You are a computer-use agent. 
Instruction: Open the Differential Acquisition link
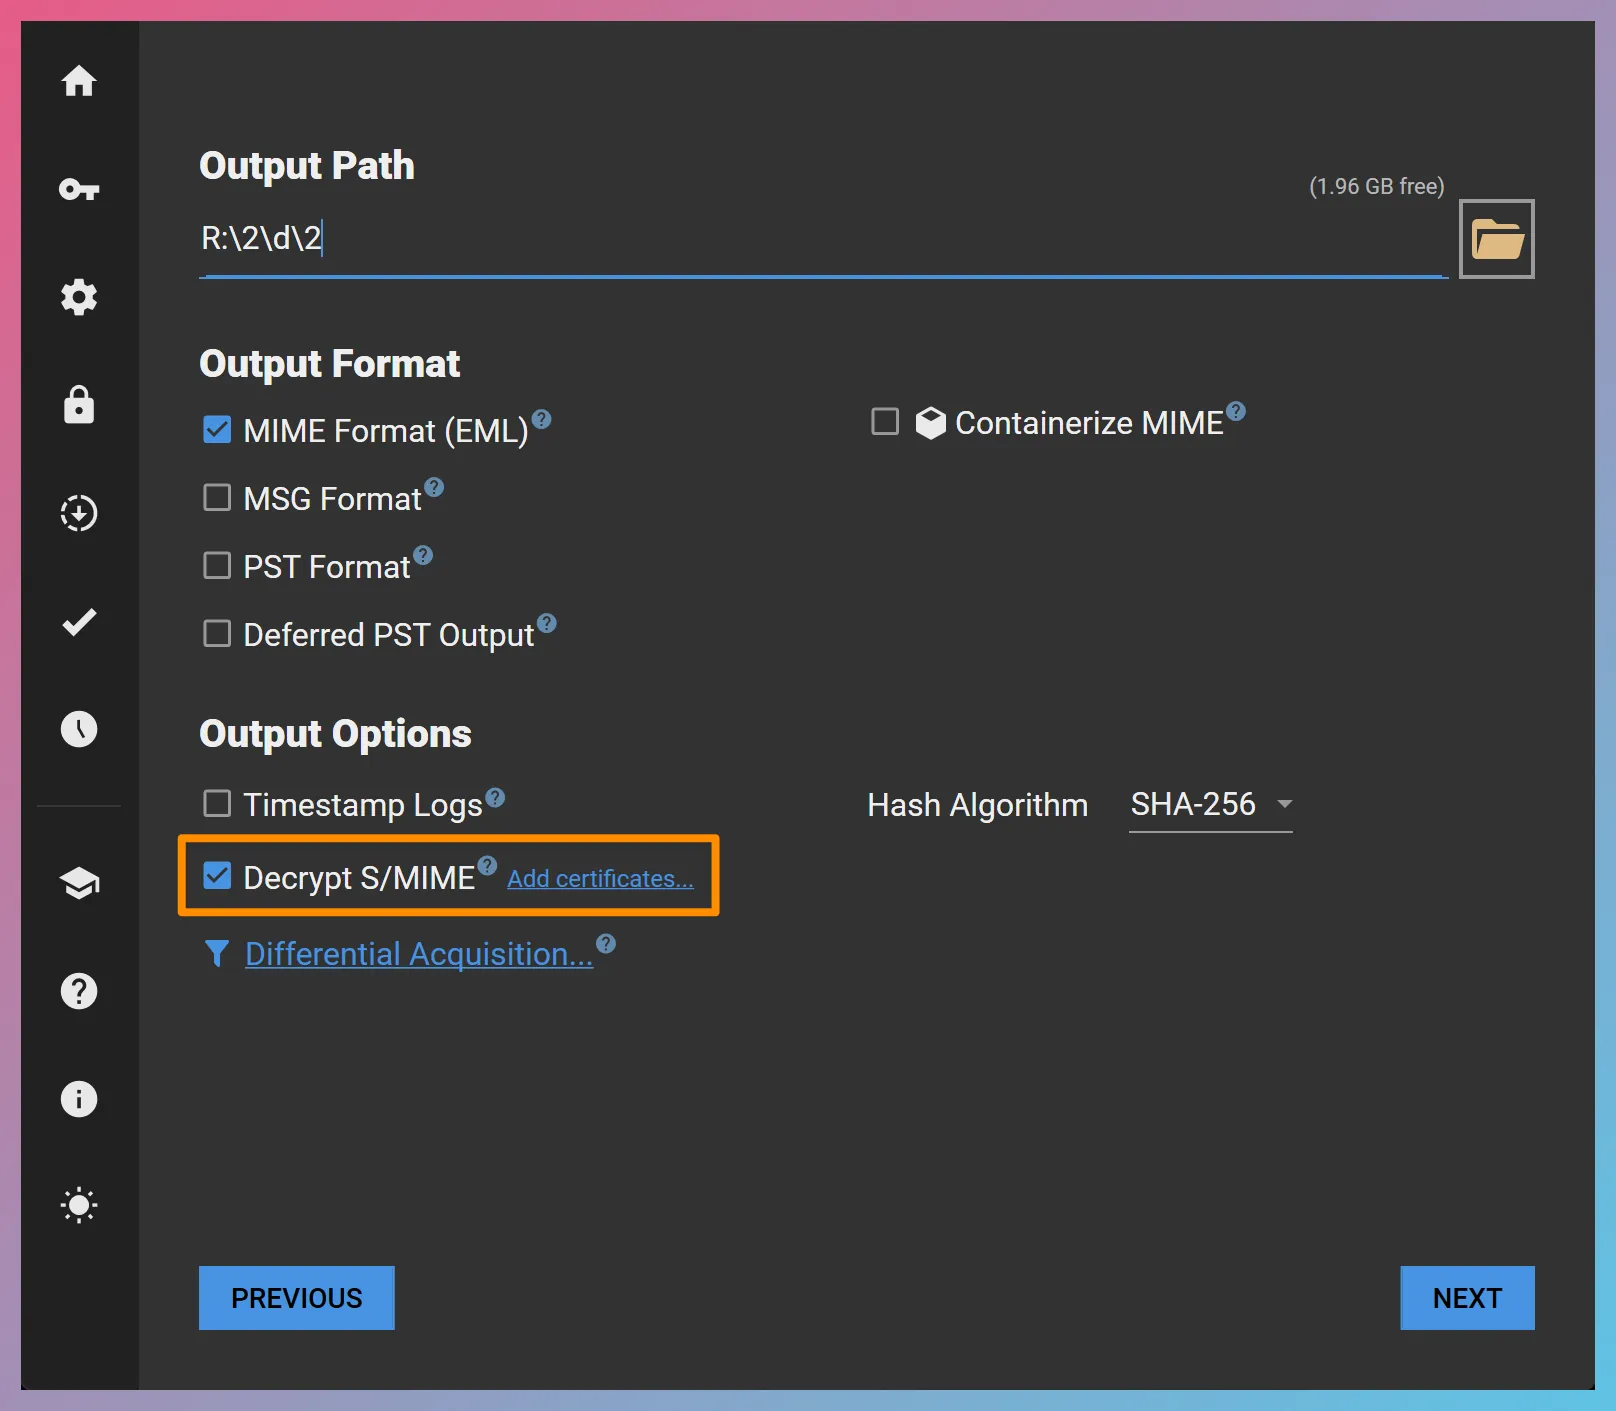[x=418, y=954]
